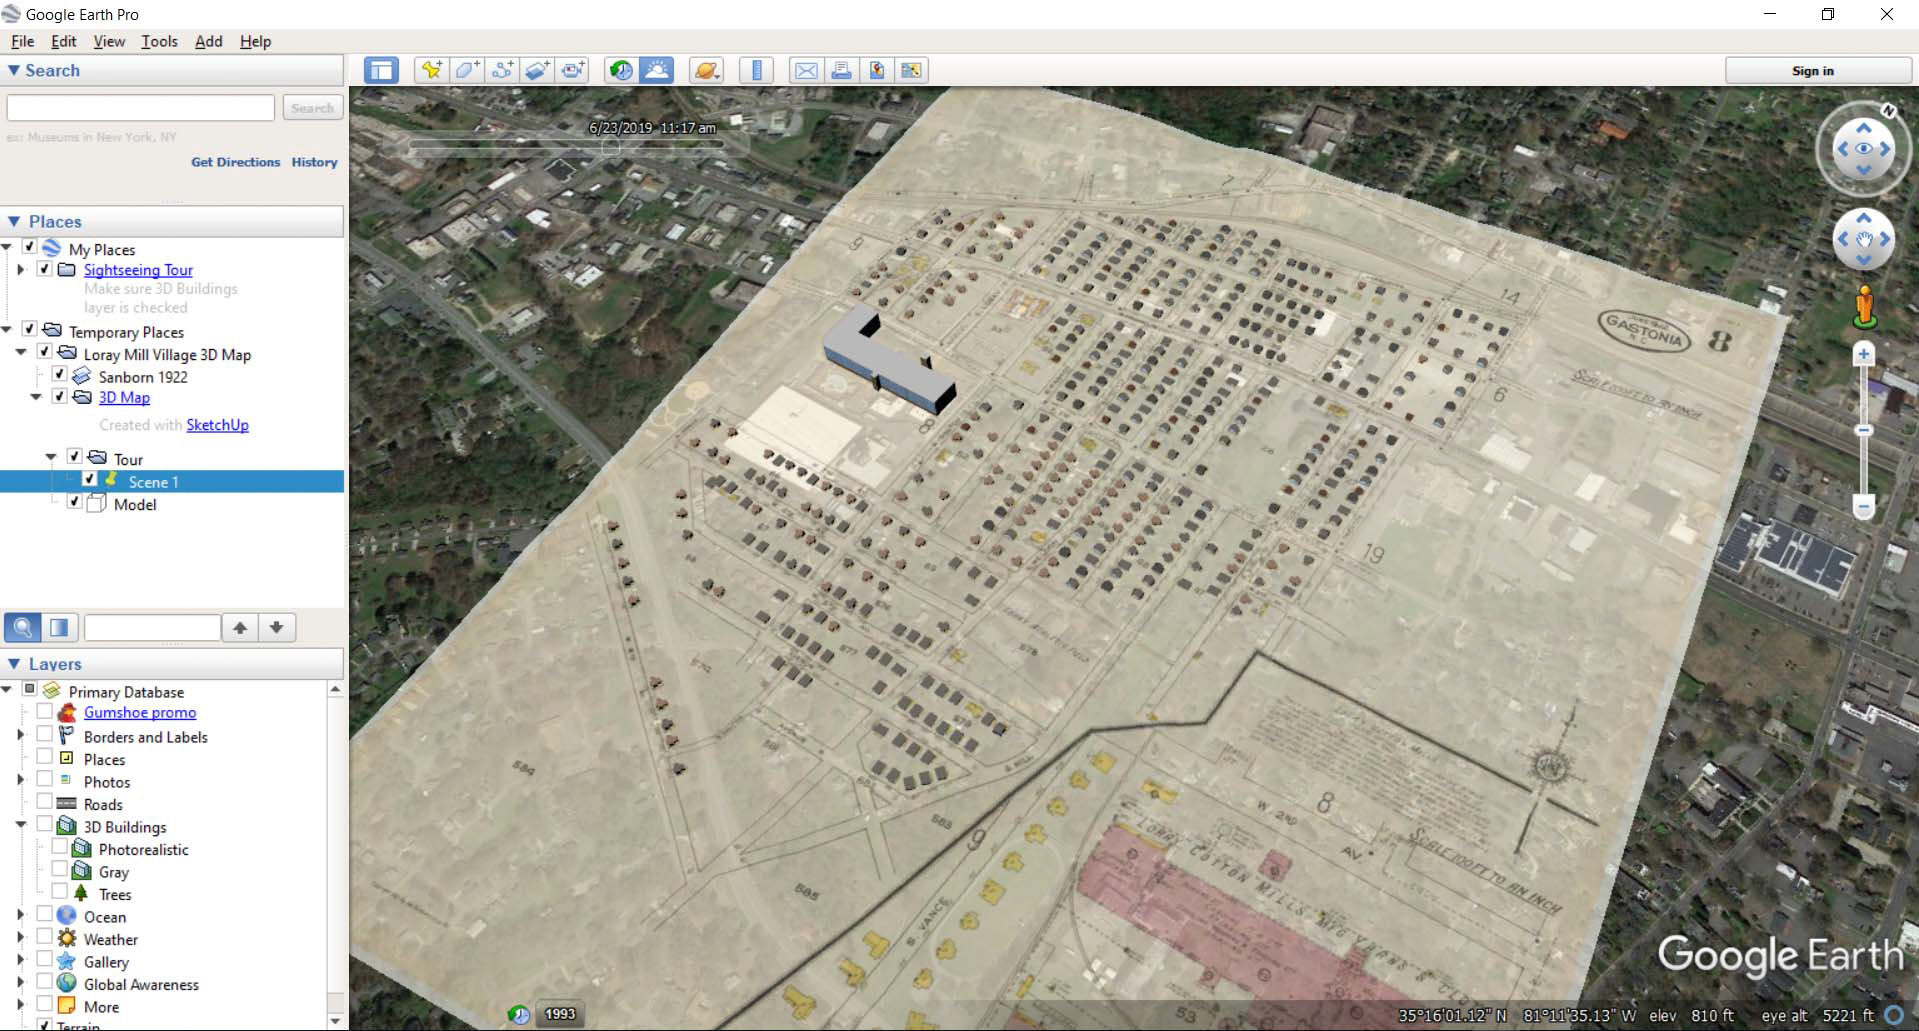Switch between Earth and planets icon
The width and height of the screenshot is (1919, 1031).
click(706, 70)
